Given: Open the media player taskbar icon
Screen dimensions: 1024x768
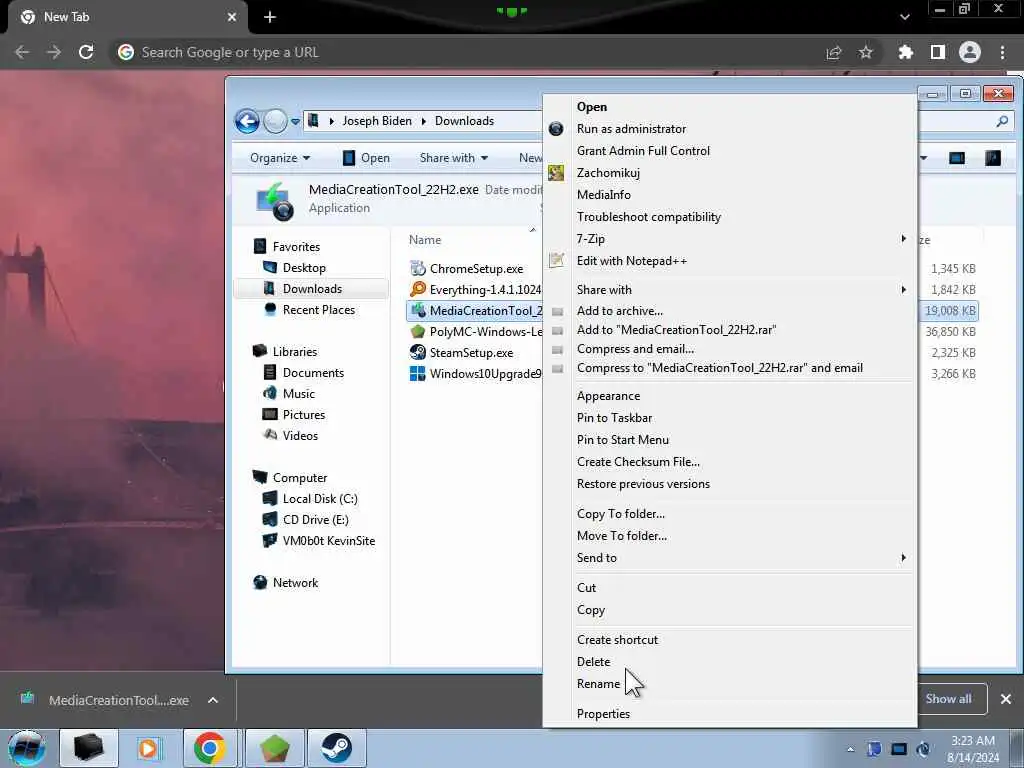Looking at the screenshot, I should coord(148,748).
